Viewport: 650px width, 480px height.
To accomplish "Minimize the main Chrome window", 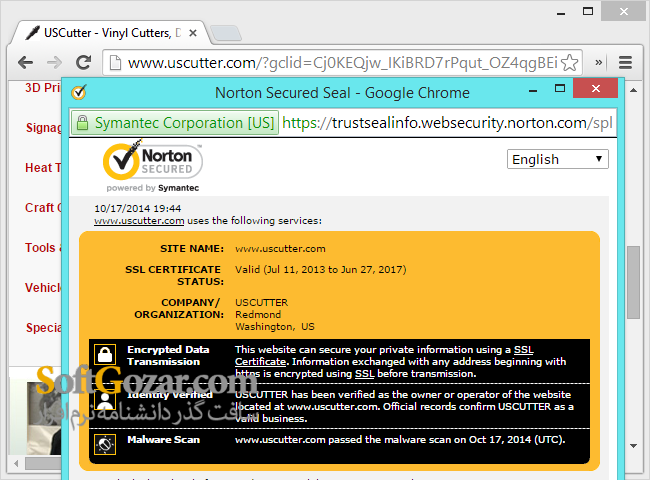I will (x=561, y=13).
